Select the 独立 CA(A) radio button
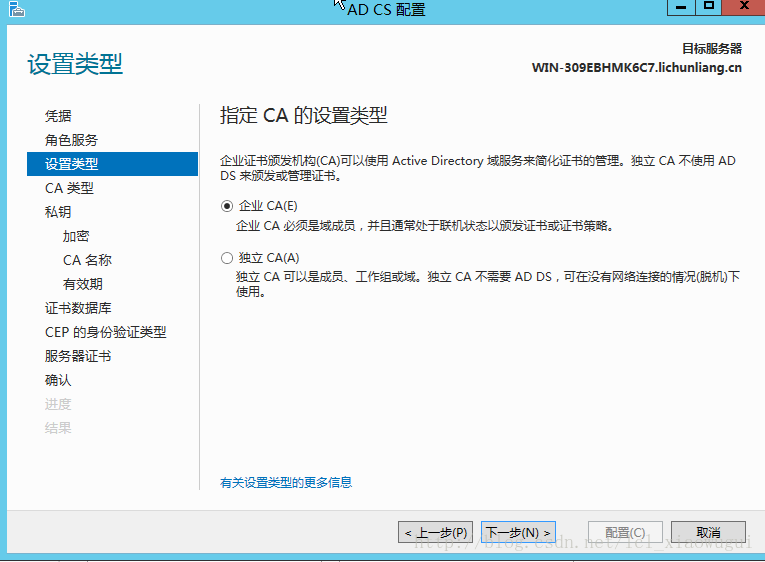Image resolution: width=765 pixels, height=562 pixels. tap(227, 258)
